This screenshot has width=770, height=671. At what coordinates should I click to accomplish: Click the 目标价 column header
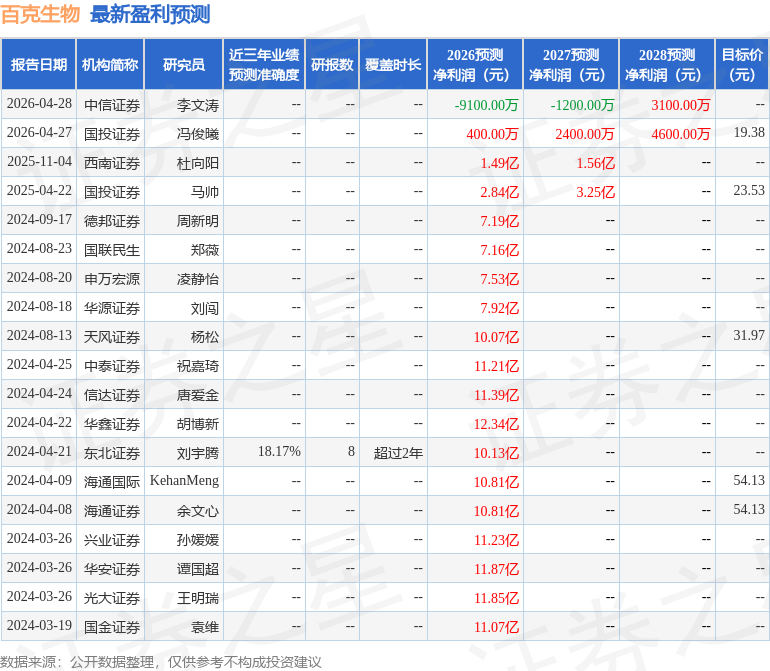point(742,65)
